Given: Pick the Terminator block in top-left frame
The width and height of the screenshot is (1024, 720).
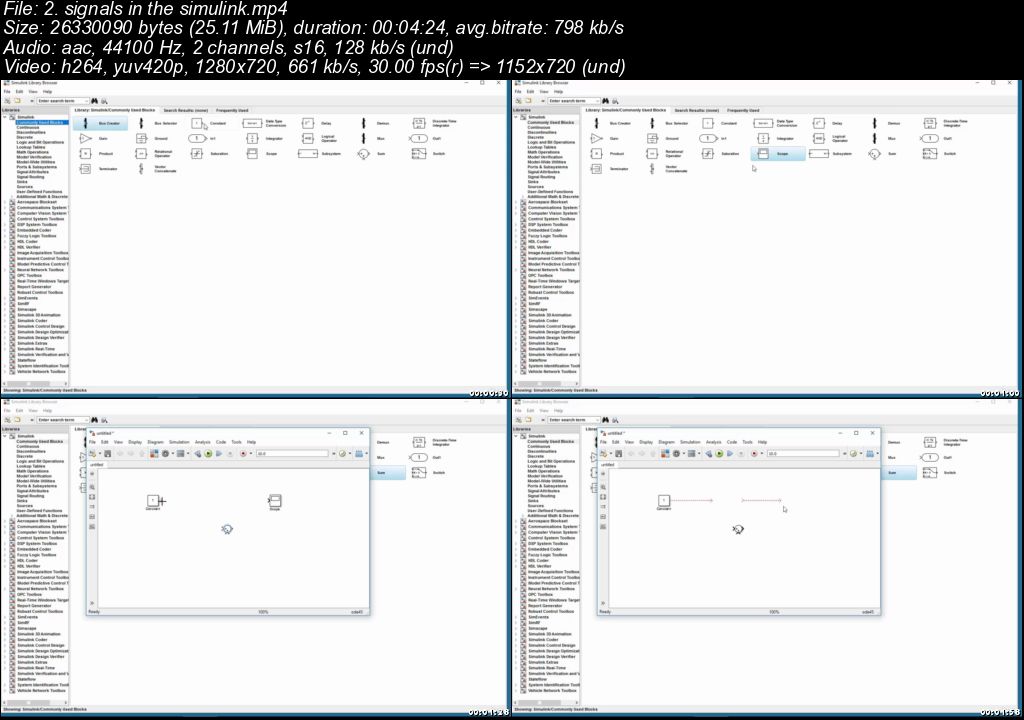Looking at the screenshot, I should point(98,169).
